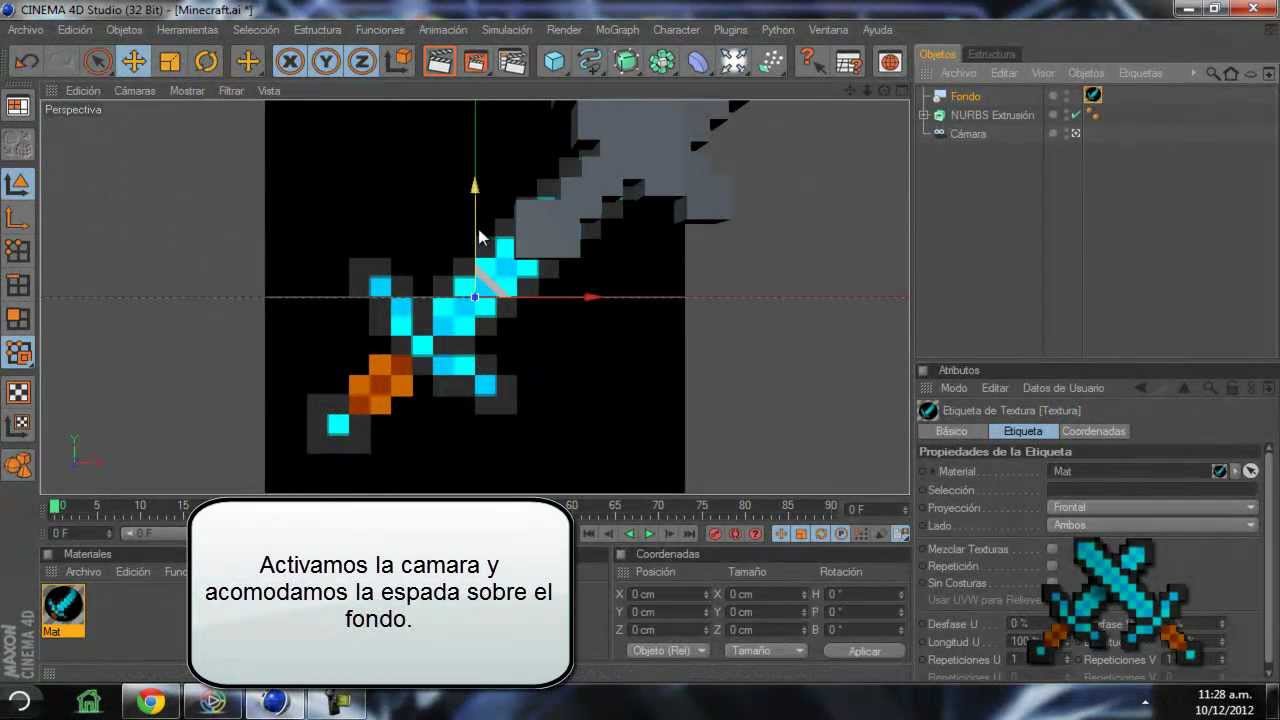Open the array modeling objects icon
The height and width of the screenshot is (720, 1280).
(x=662, y=62)
